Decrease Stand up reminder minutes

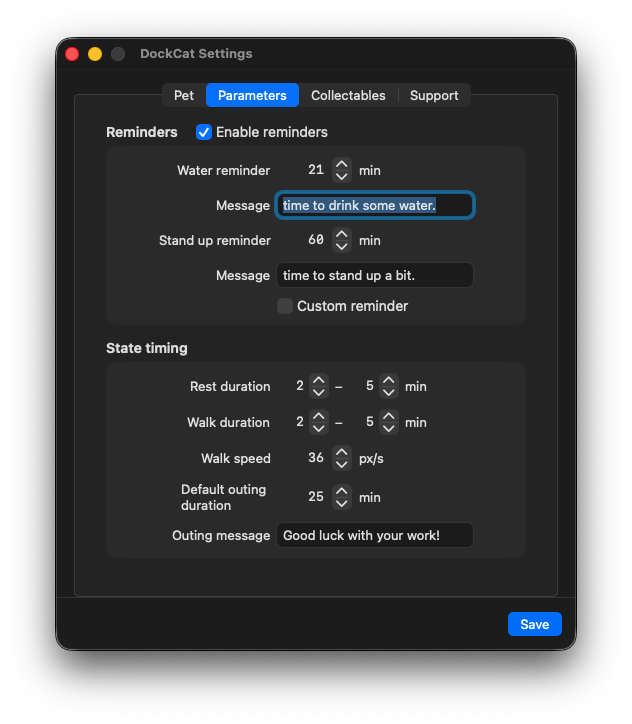pyautogui.click(x=342, y=247)
